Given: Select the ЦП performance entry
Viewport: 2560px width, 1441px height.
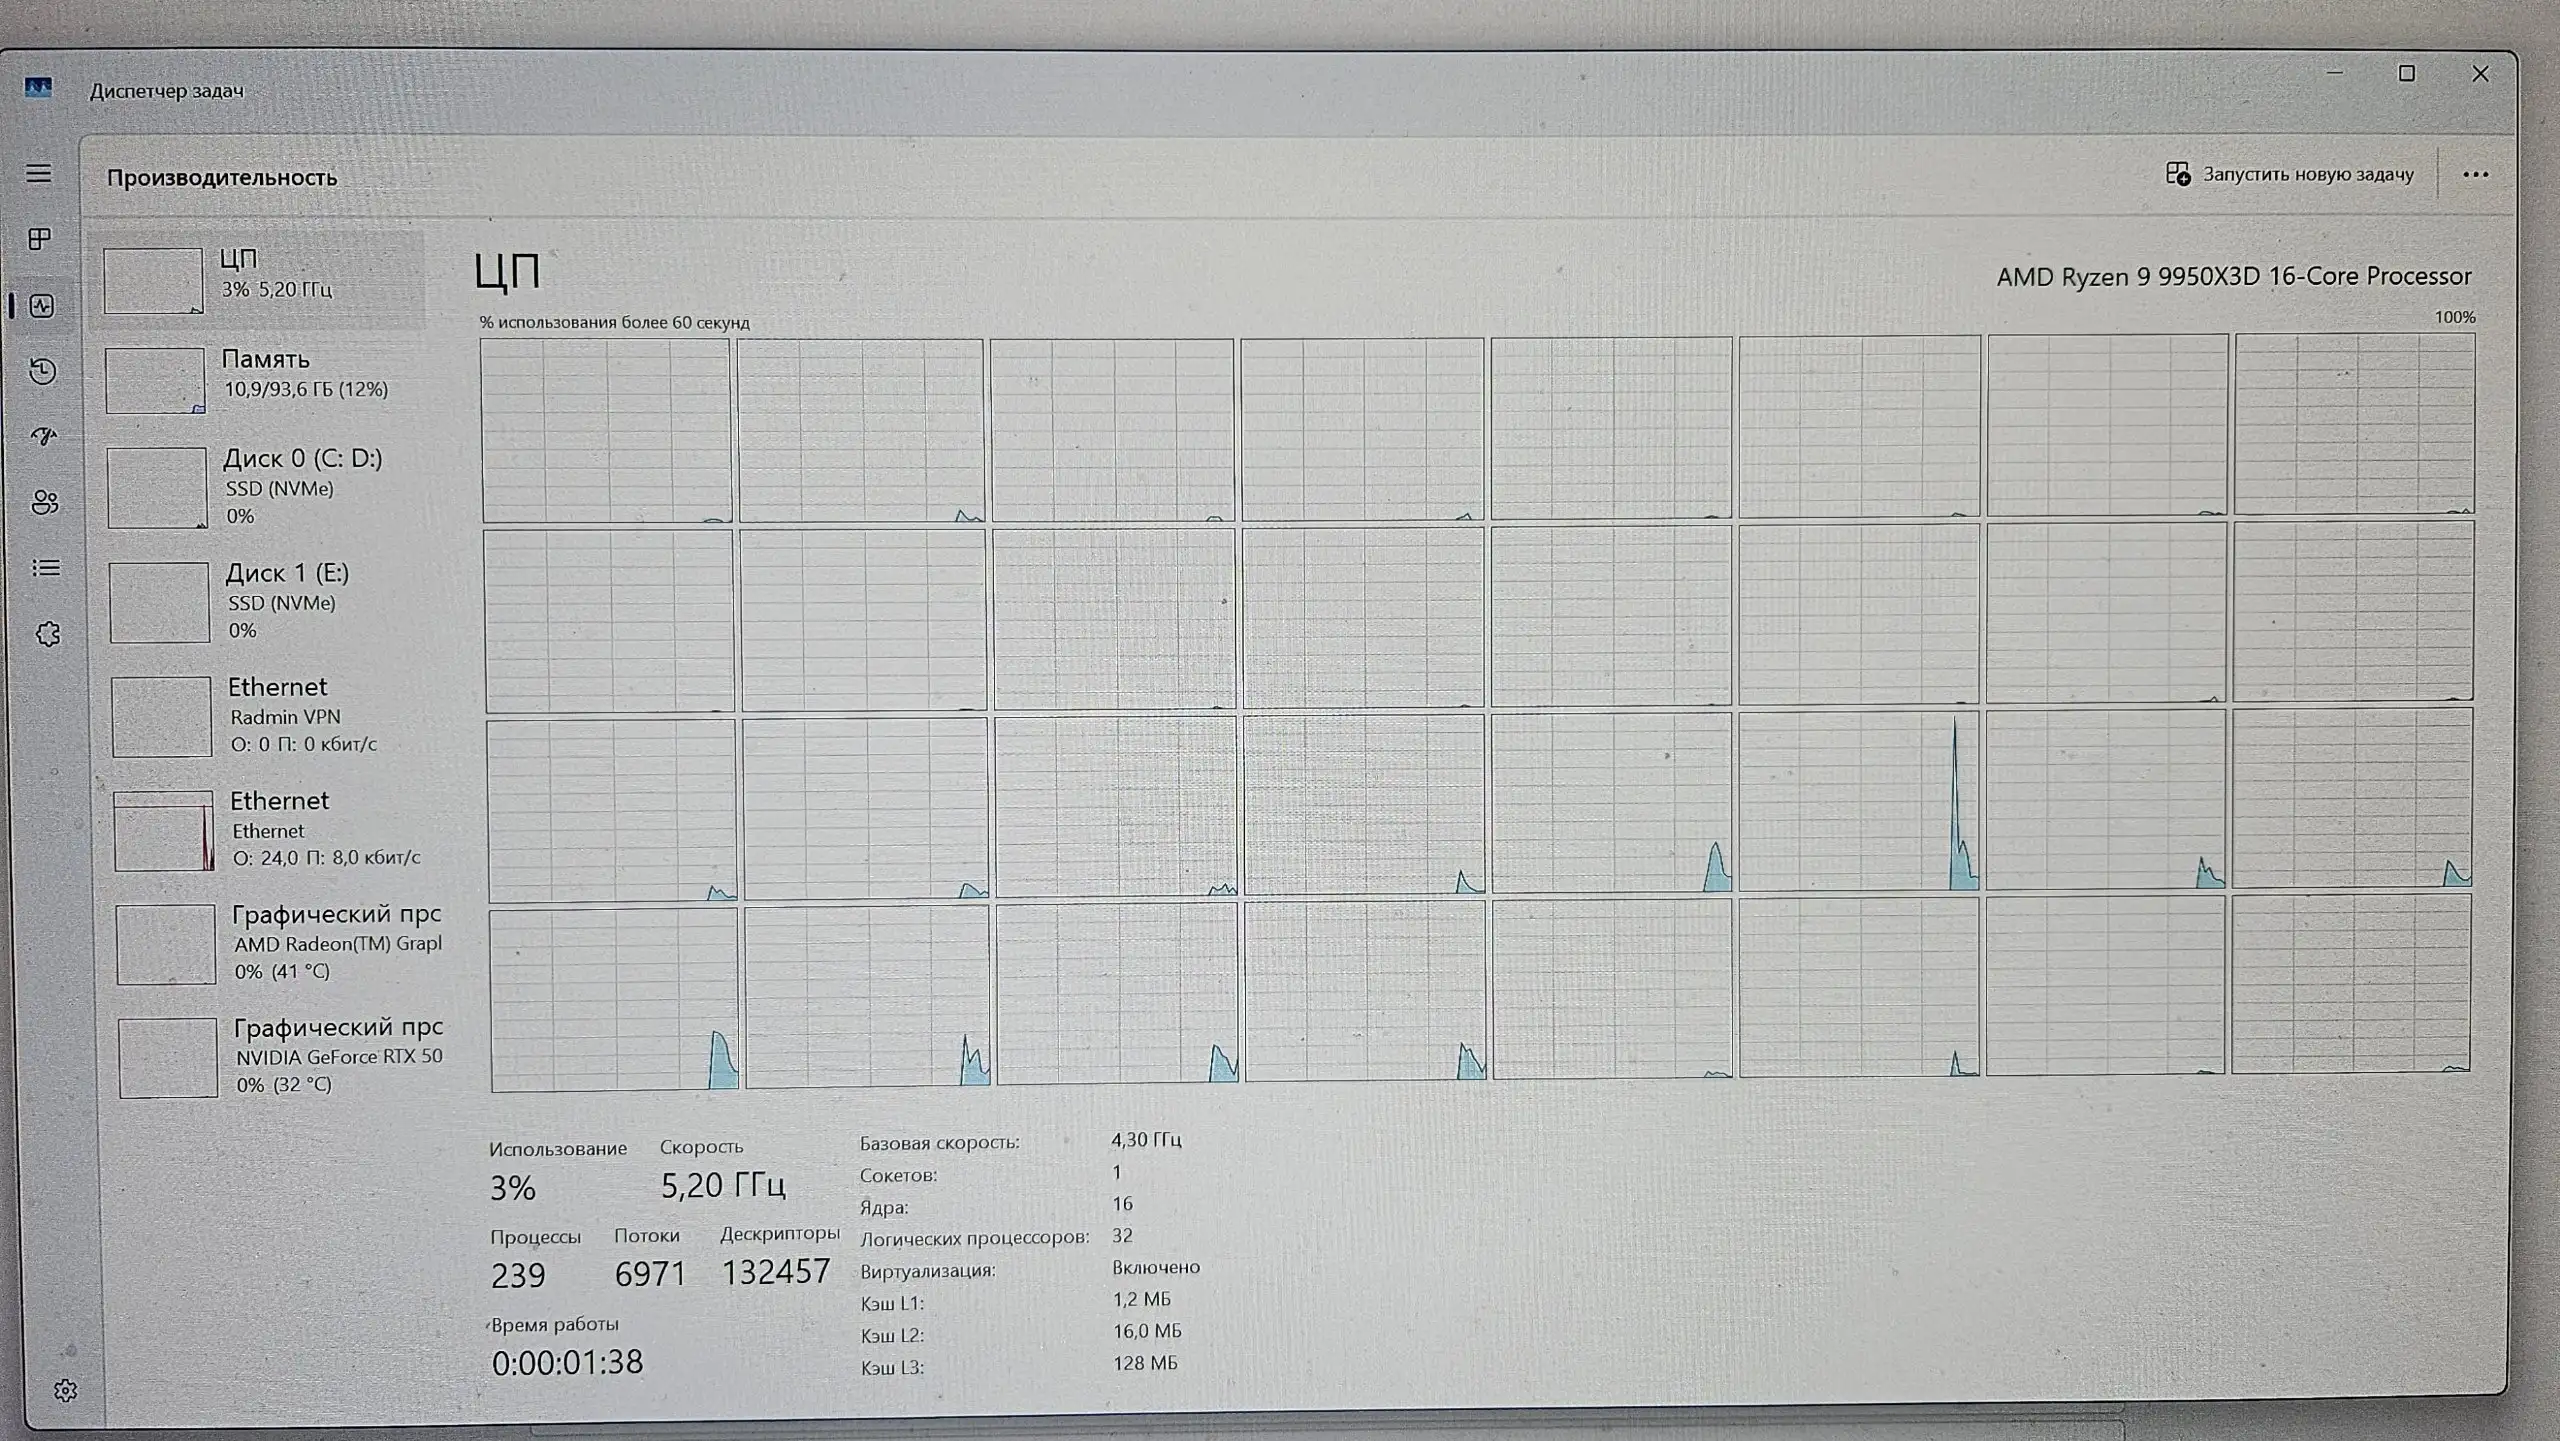Looking at the screenshot, I should [x=258, y=280].
